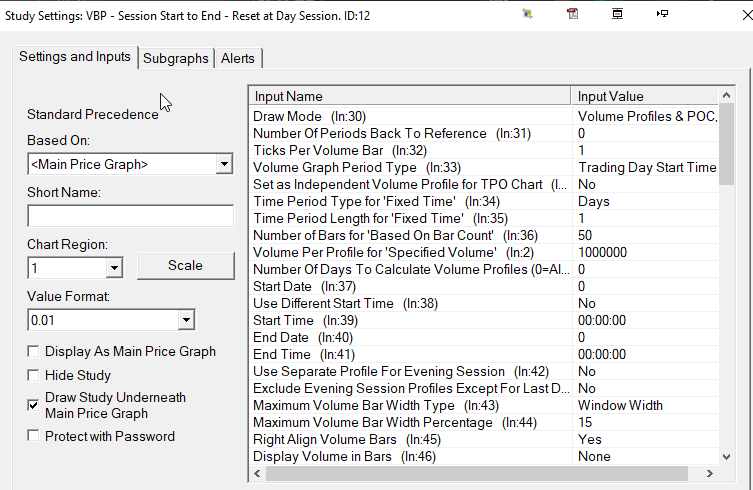Click the PDF export icon in title bar
The image size is (753, 490).
coord(572,14)
